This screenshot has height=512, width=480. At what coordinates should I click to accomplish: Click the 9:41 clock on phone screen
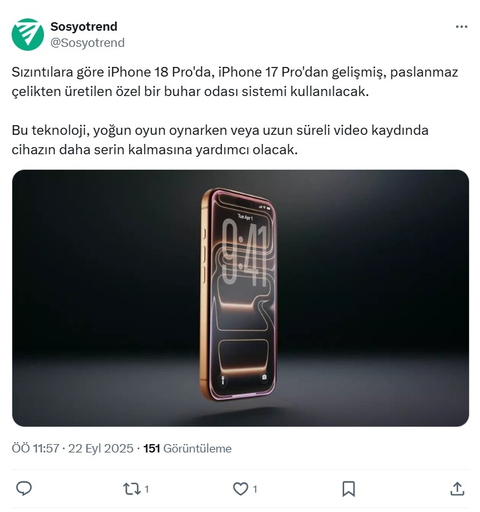[x=245, y=253]
